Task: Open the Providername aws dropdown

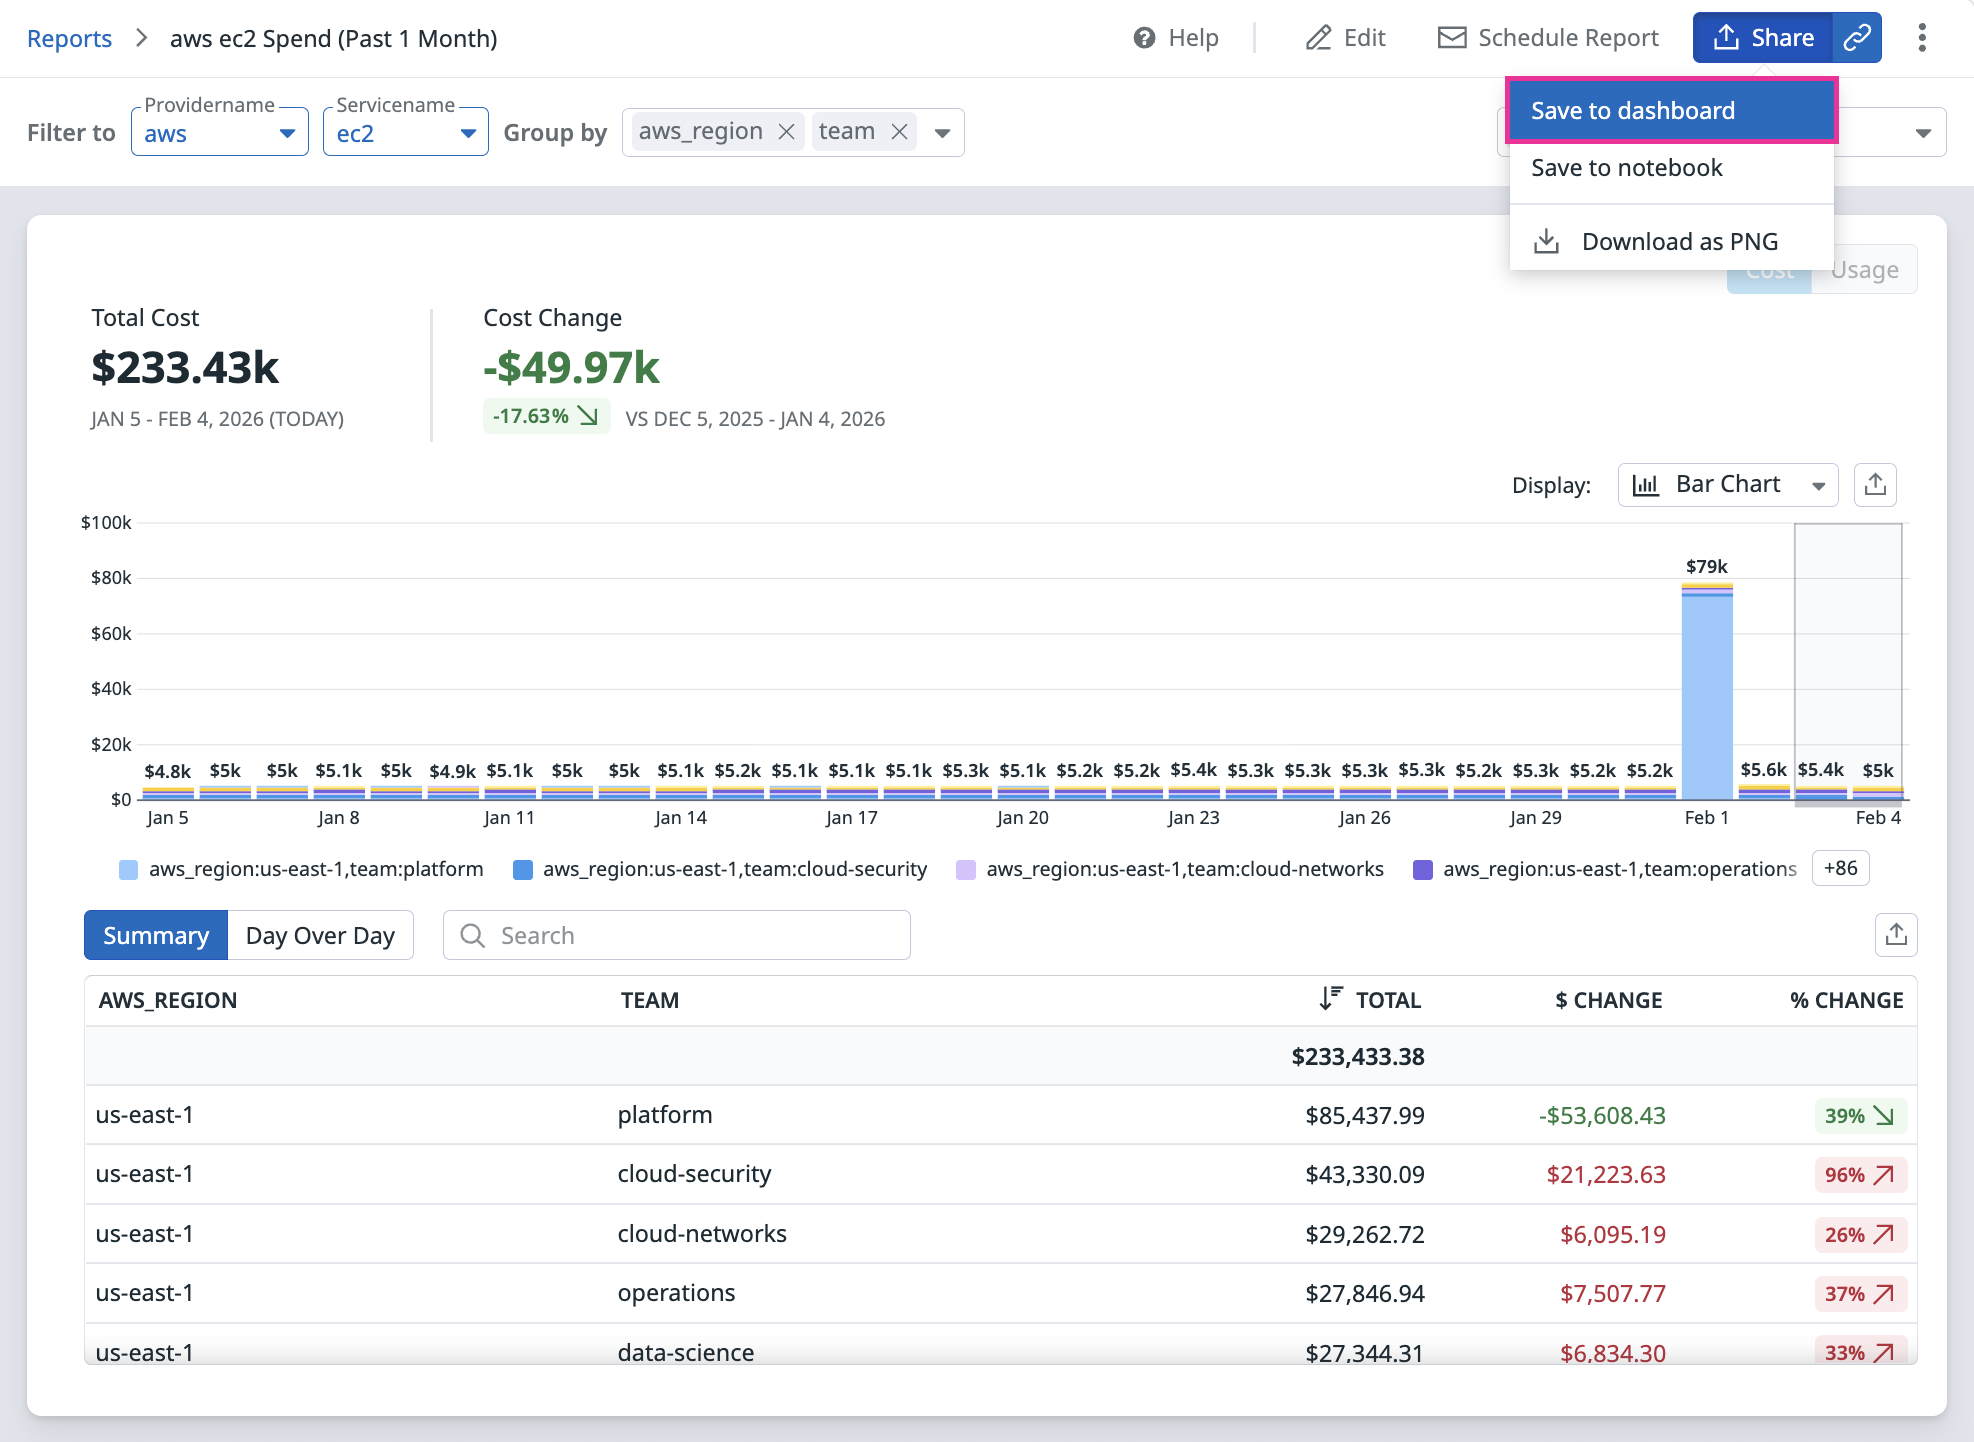Action: coord(219,133)
